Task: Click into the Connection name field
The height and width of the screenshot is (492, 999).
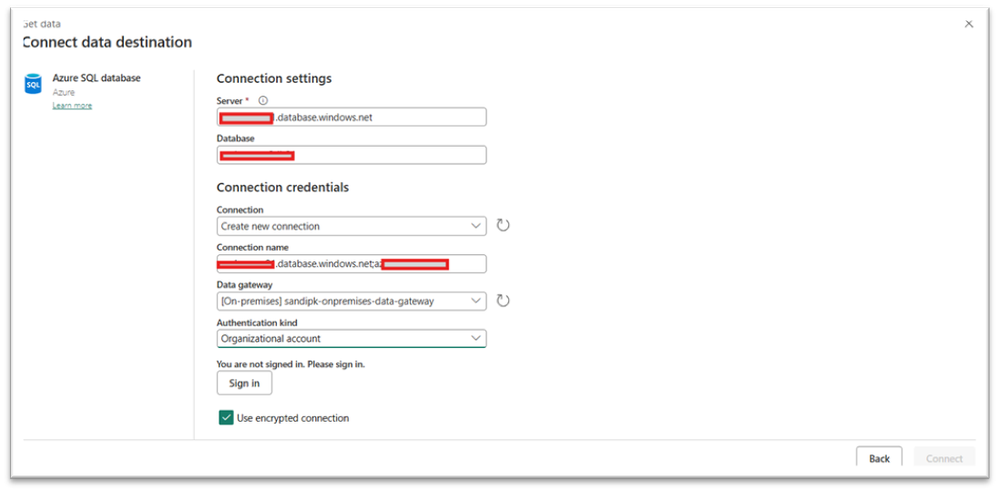Action: 352,264
